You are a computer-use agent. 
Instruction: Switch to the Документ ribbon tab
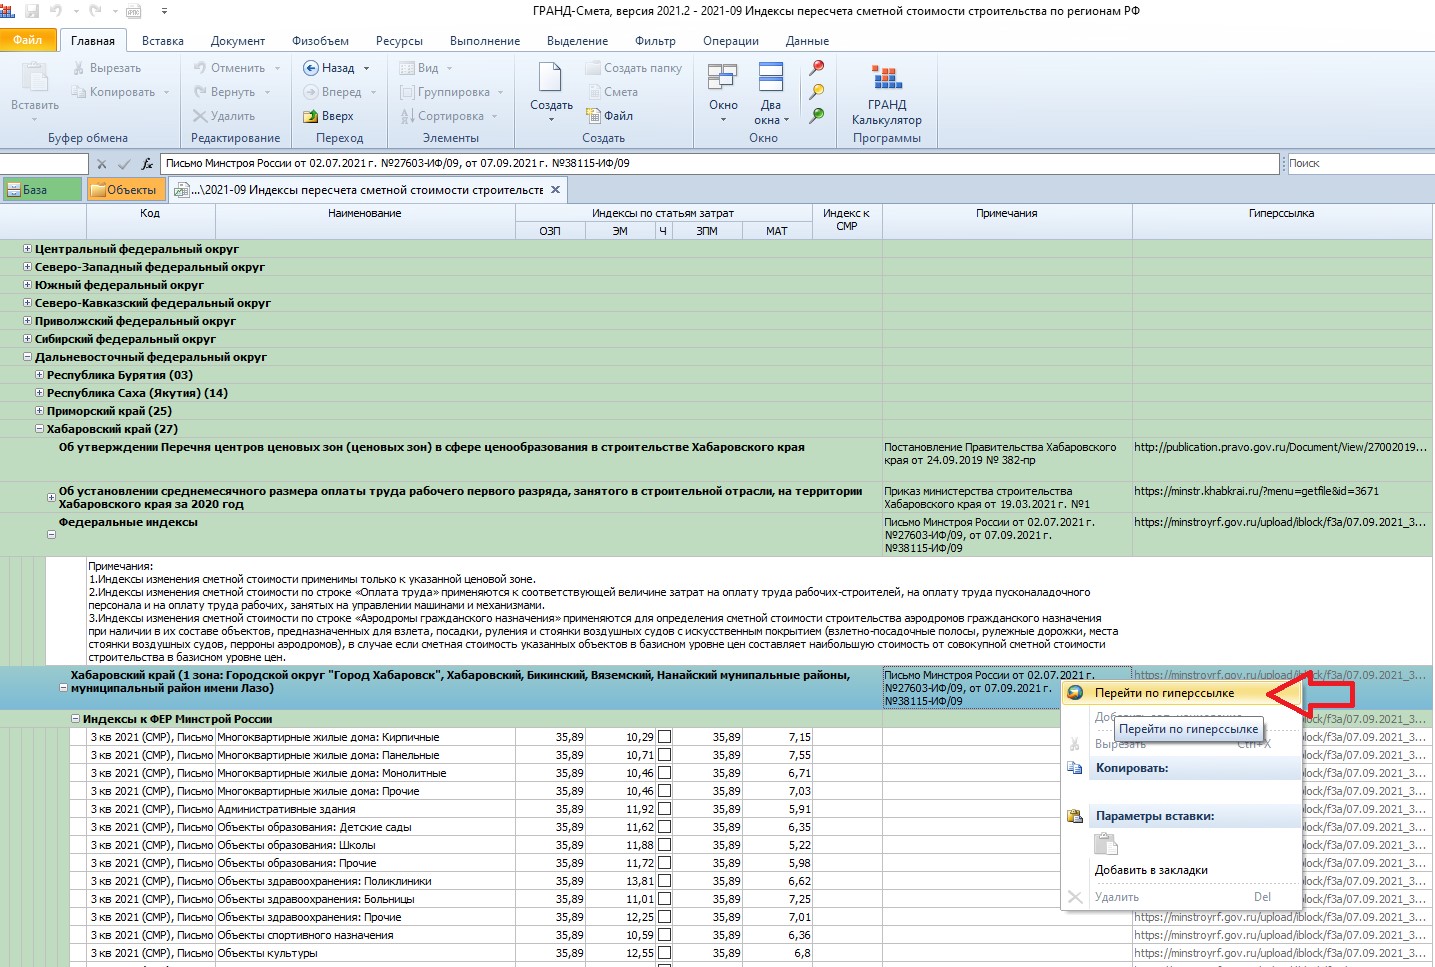(x=237, y=41)
